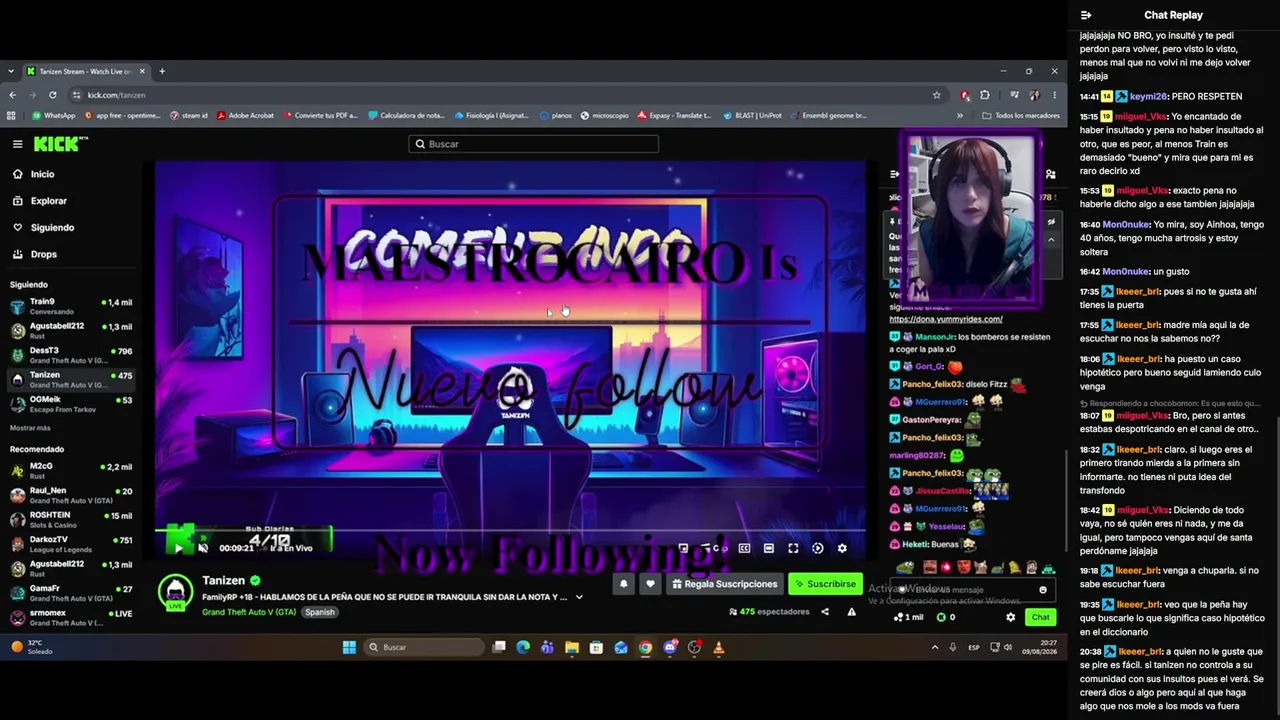The height and width of the screenshot is (720, 1280).
Task: Open File Explorer from the taskbar
Action: pyautogui.click(x=572, y=647)
